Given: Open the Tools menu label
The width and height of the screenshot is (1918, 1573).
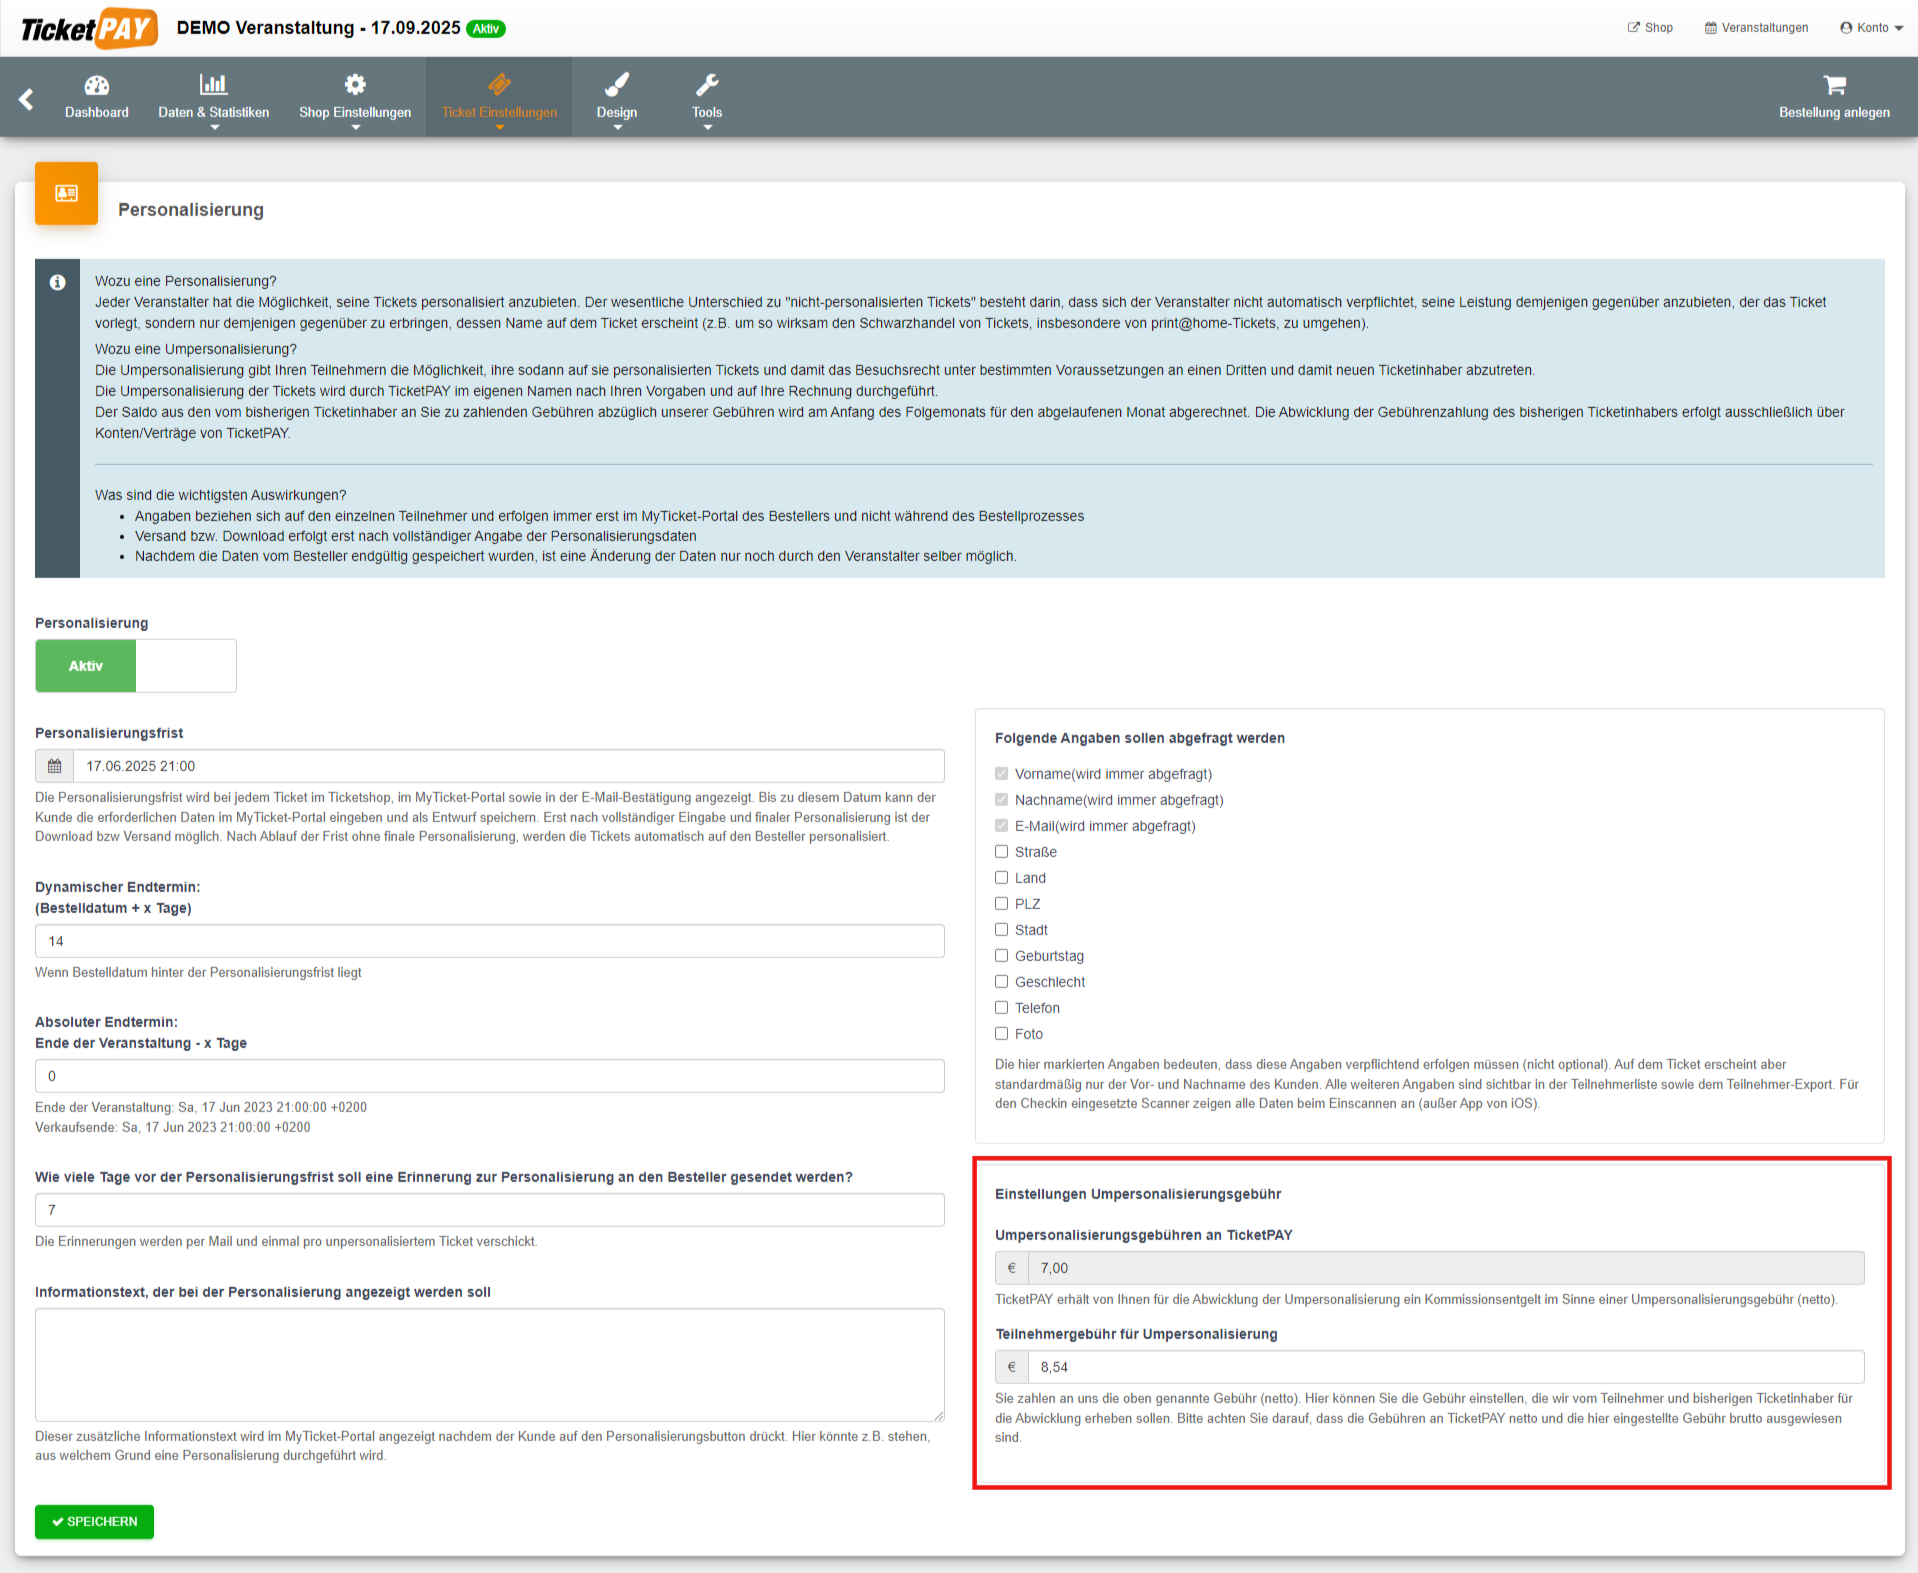Looking at the screenshot, I should point(707,112).
